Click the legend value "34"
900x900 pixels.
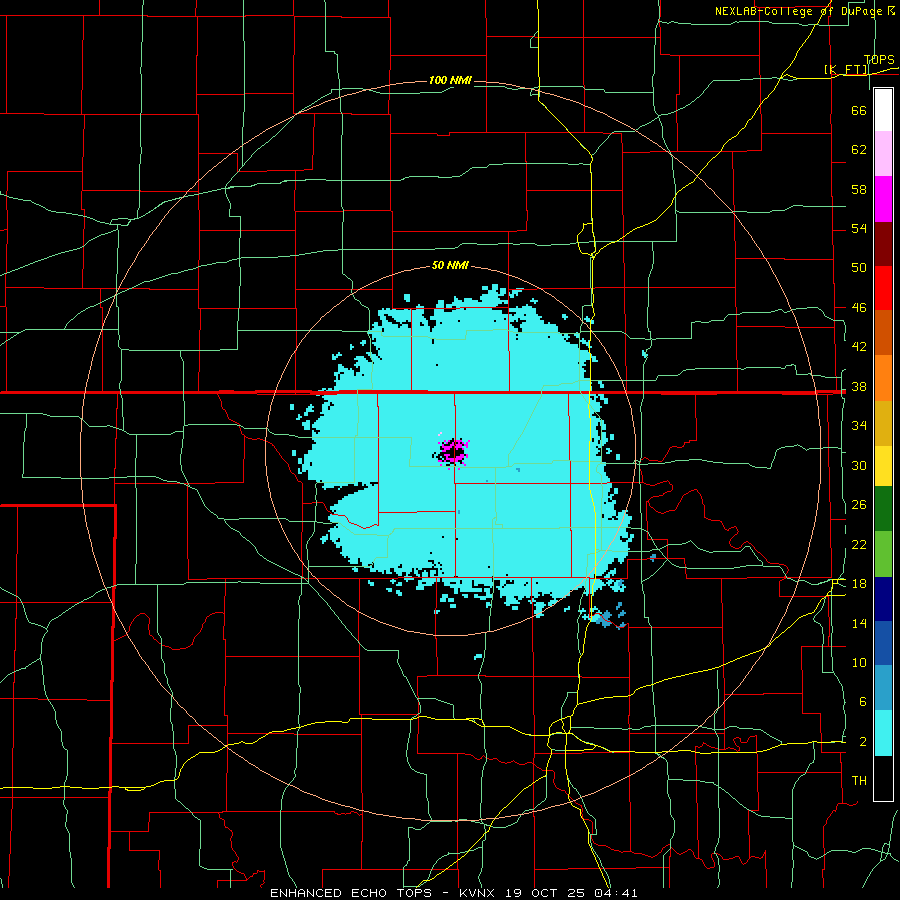point(859,425)
